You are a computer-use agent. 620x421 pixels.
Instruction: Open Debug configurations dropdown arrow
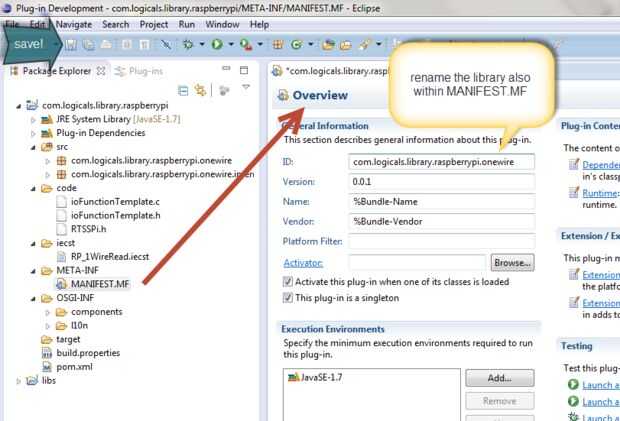202,44
